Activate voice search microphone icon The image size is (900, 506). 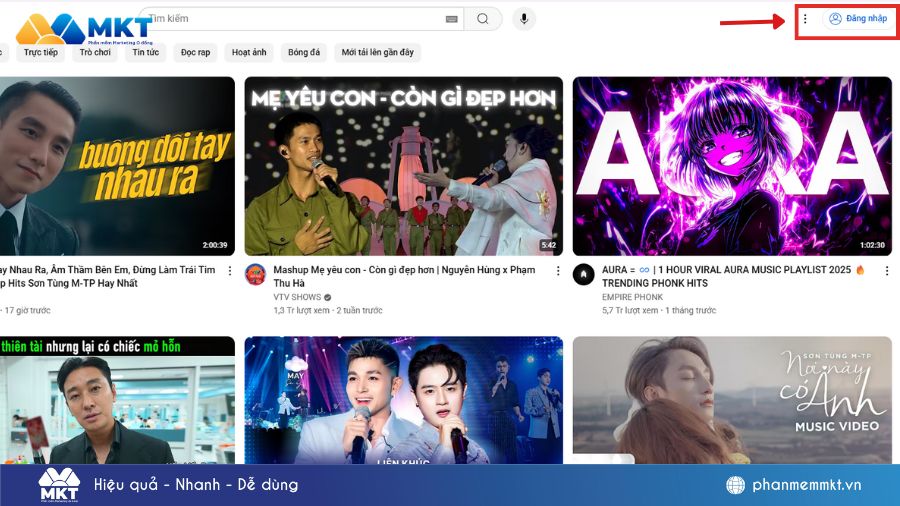point(523,19)
